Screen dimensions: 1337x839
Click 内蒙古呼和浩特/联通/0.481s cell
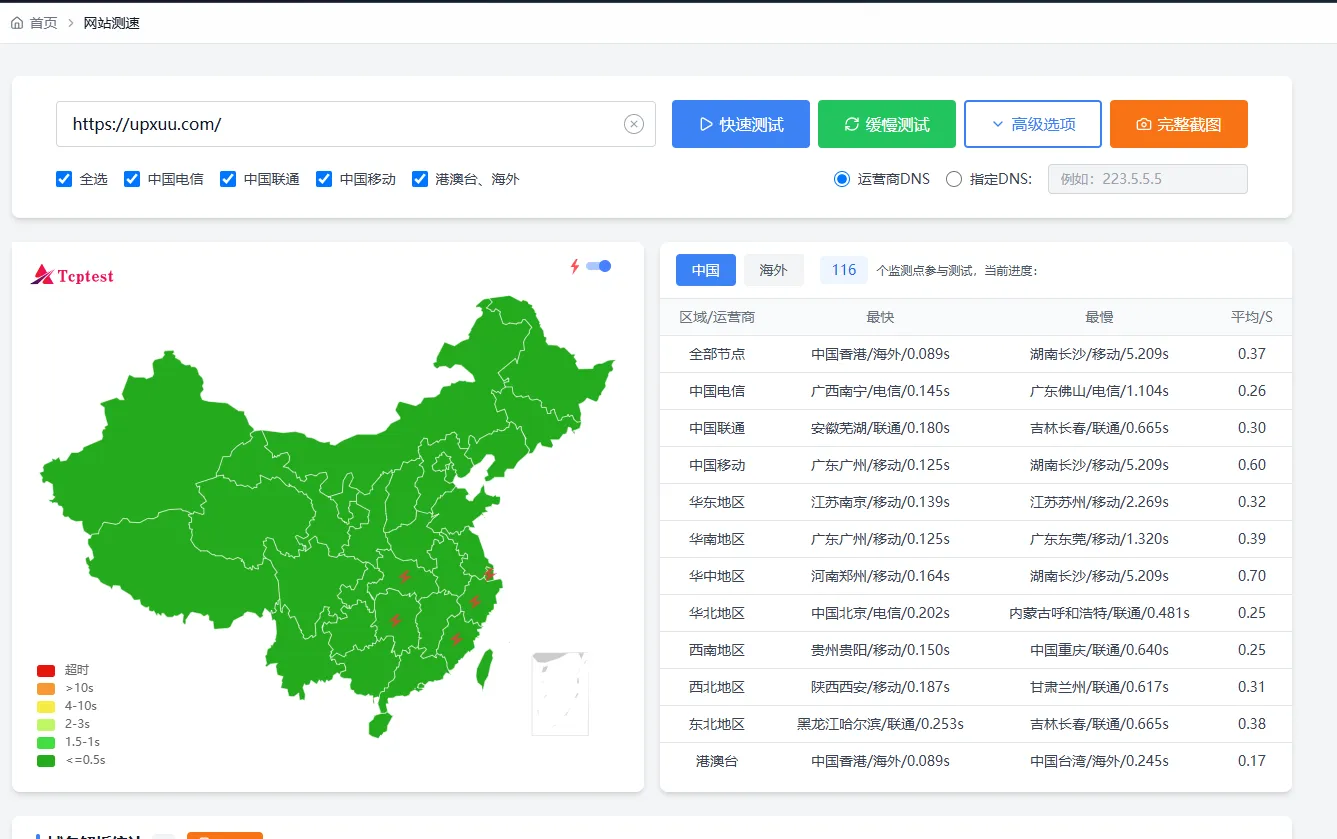coord(1099,613)
